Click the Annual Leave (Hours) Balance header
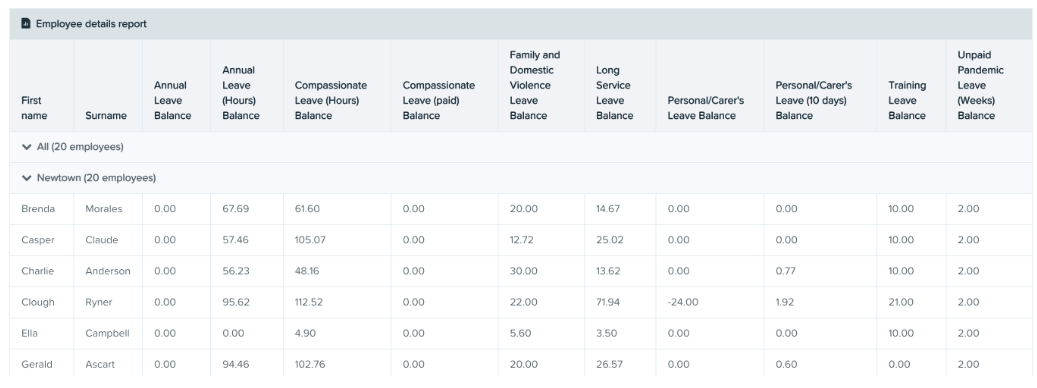Screen dimensions: 1037x388 (x=241, y=93)
